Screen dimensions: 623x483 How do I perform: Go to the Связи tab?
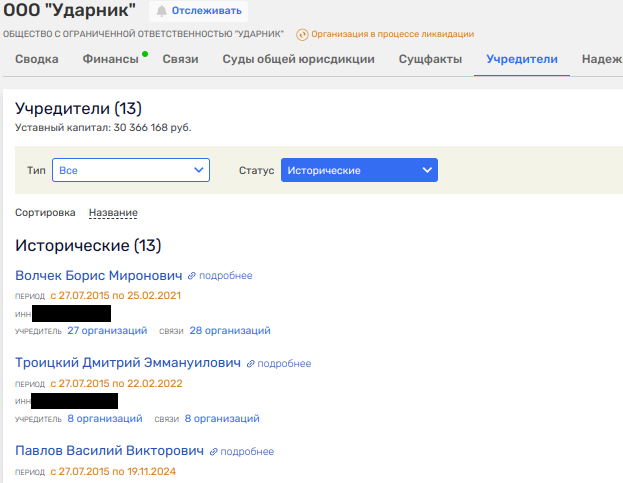click(x=180, y=59)
